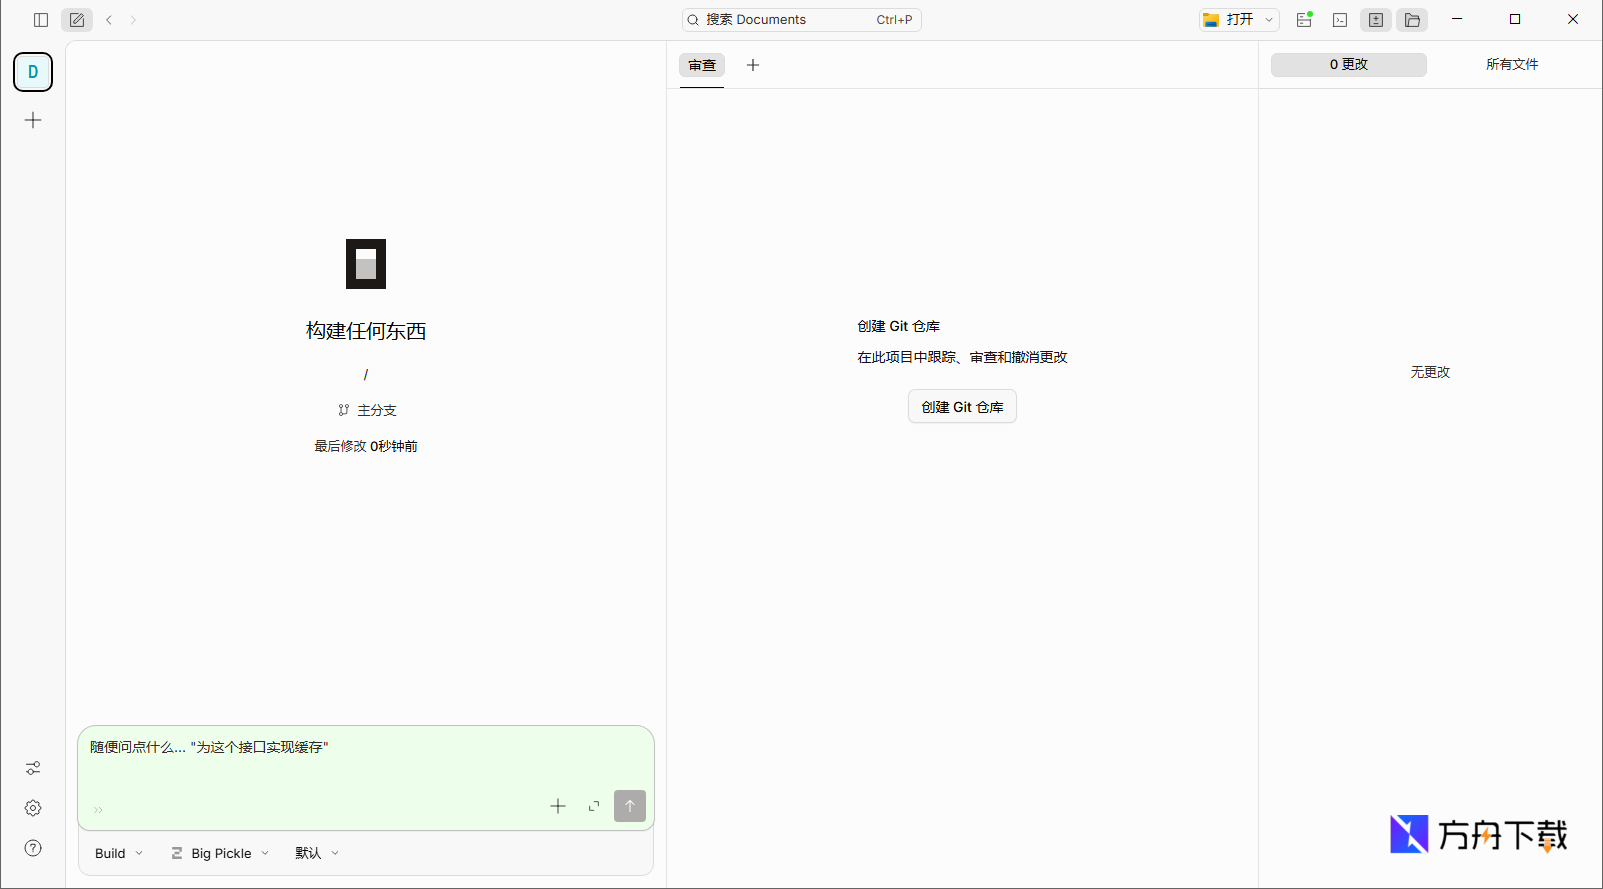
Task: Switch to the 审查 tab
Action: pyautogui.click(x=702, y=65)
